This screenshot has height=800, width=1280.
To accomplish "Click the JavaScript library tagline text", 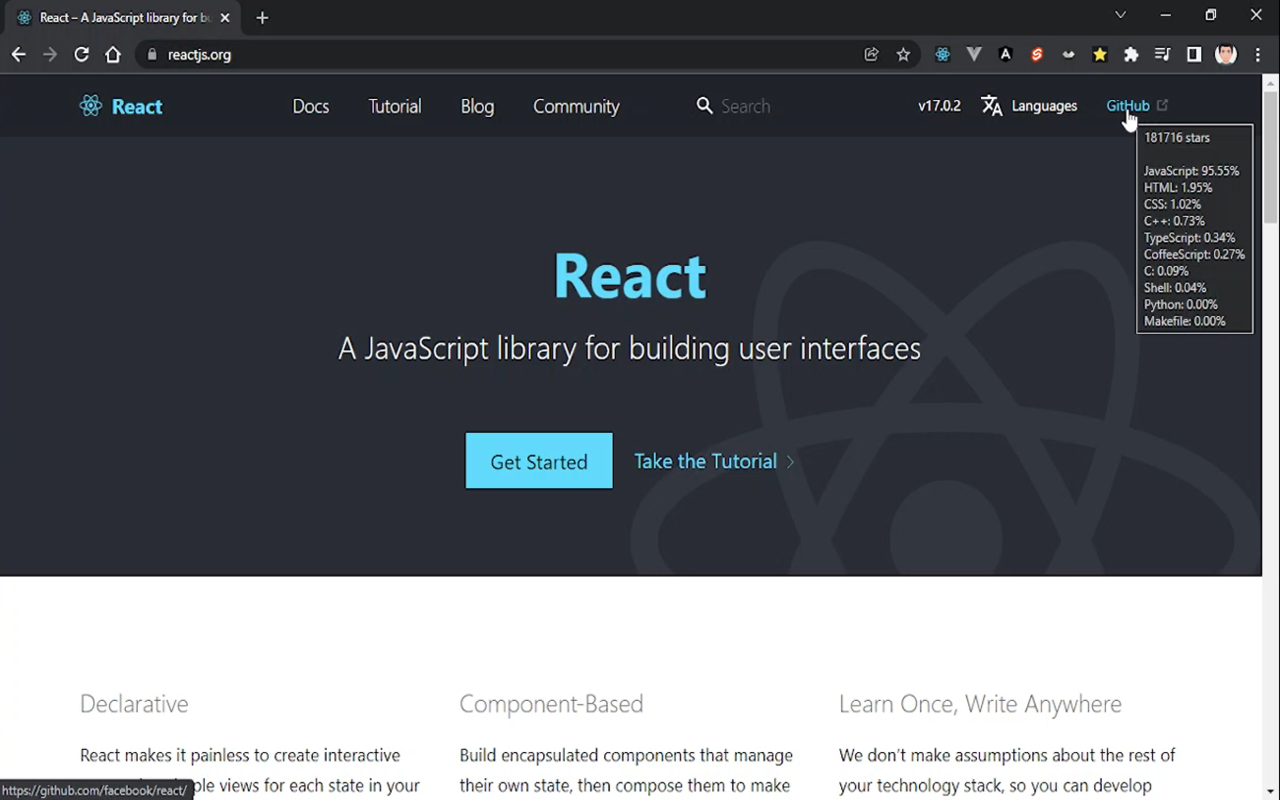I will coord(630,348).
